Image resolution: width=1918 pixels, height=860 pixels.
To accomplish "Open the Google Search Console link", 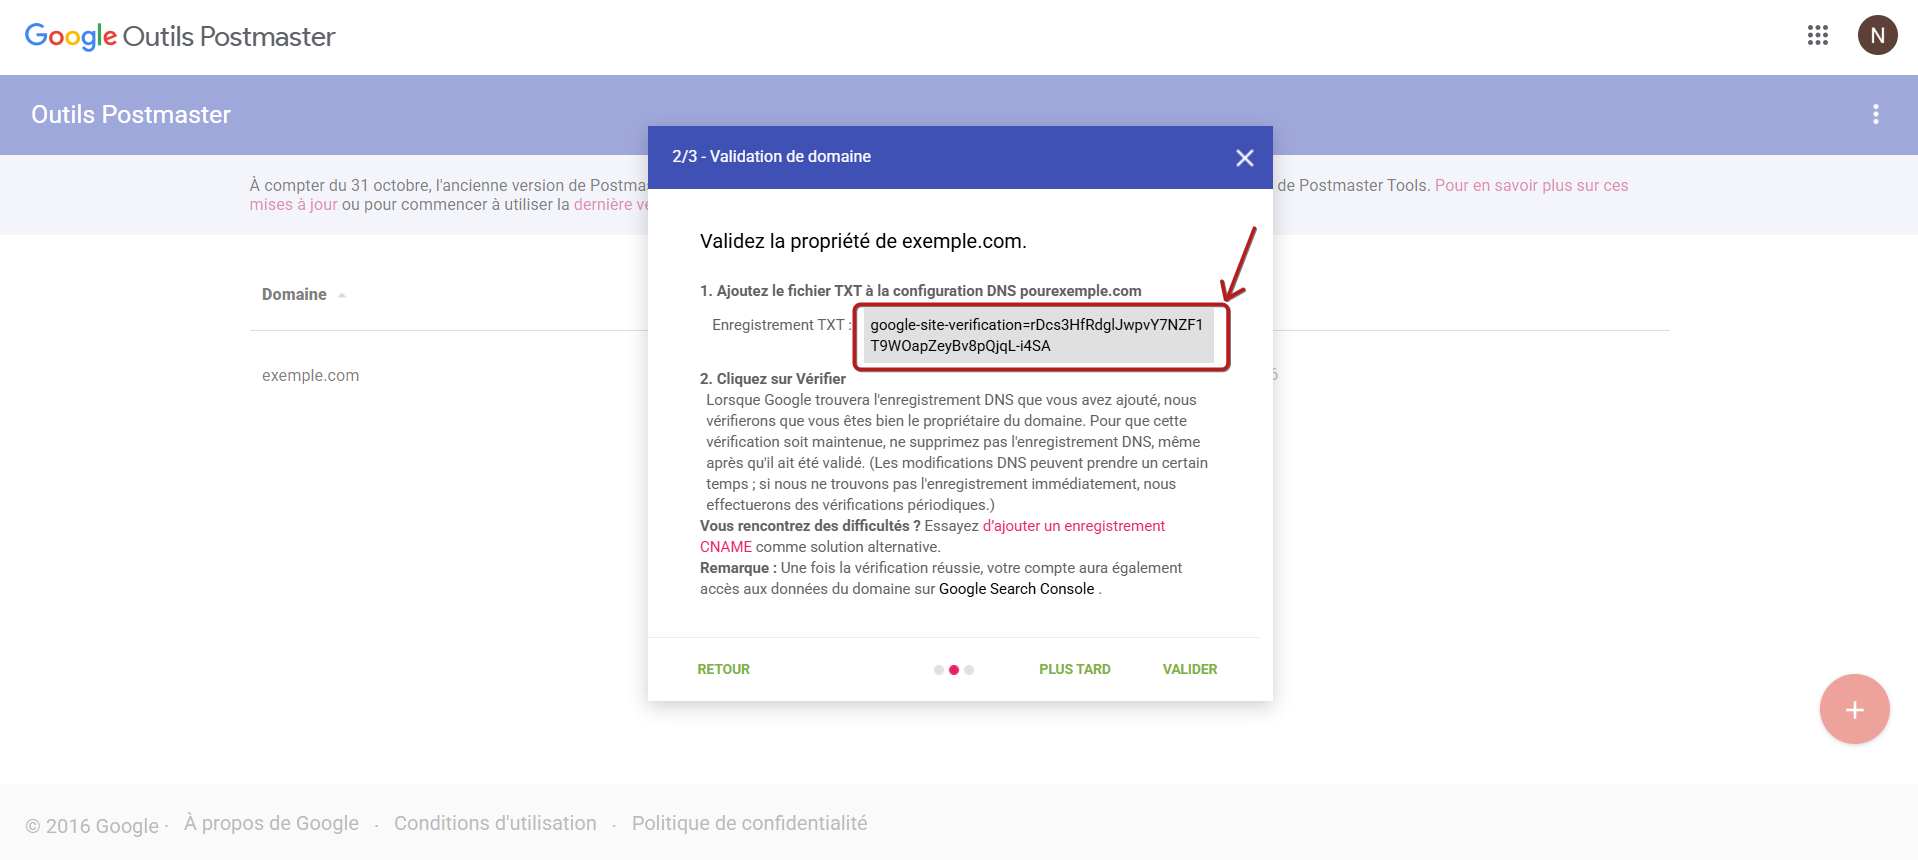I will pyautogui.click(x=1016, y=589).
